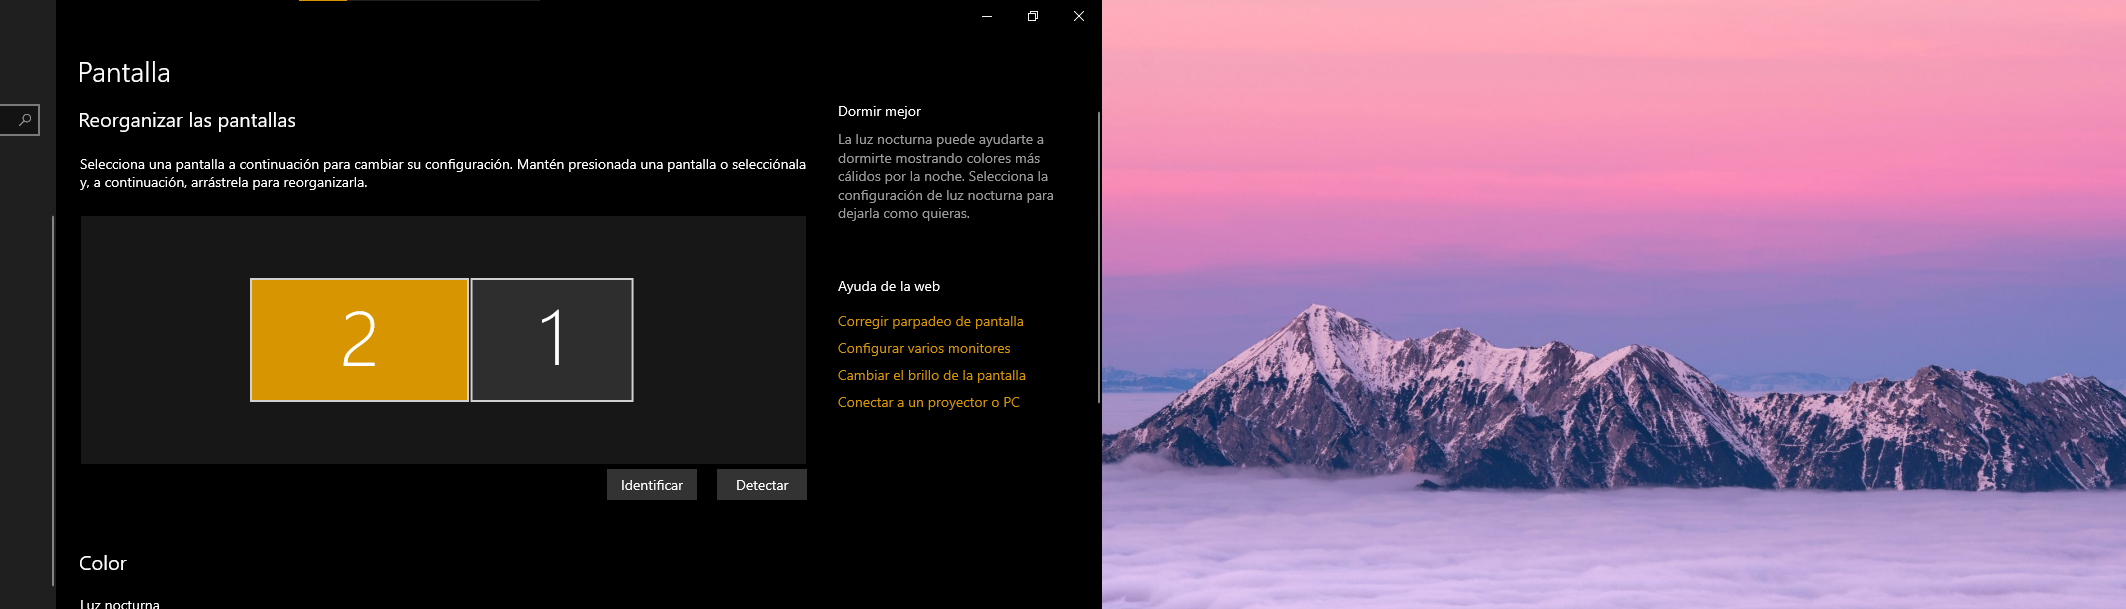Minimize the Settings window

tap(987, 16)
